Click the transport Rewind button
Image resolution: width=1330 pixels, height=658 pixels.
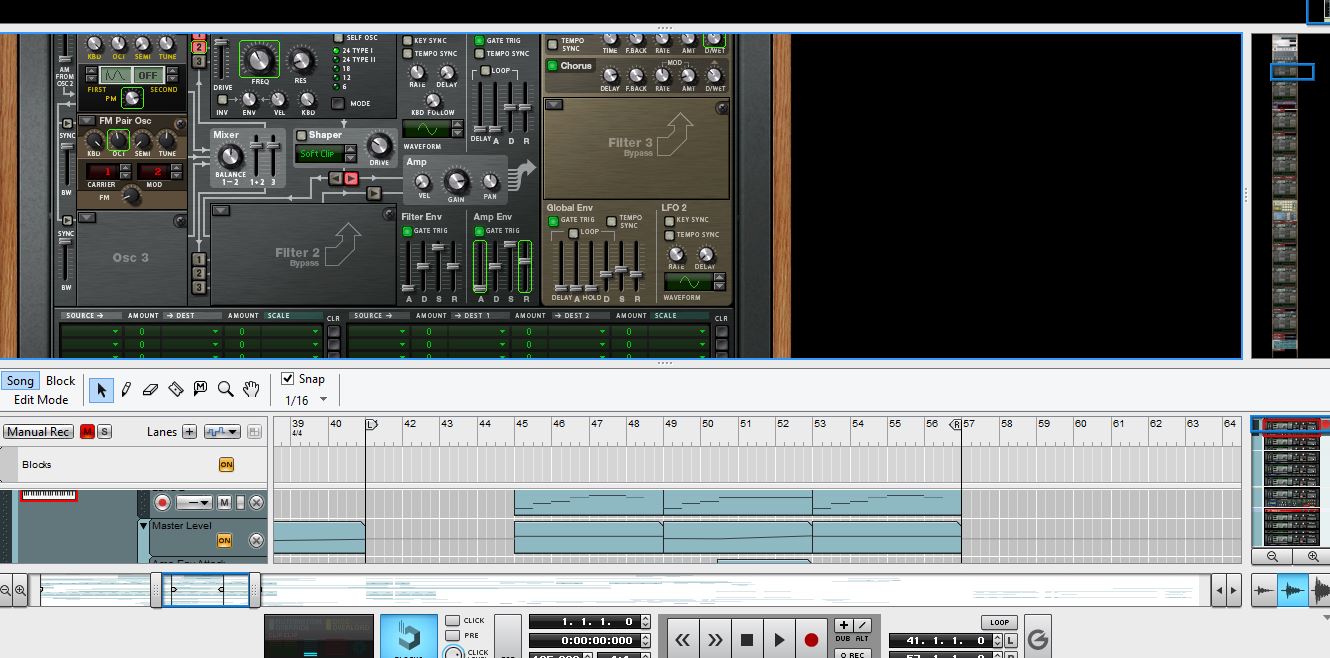(683, 640)
